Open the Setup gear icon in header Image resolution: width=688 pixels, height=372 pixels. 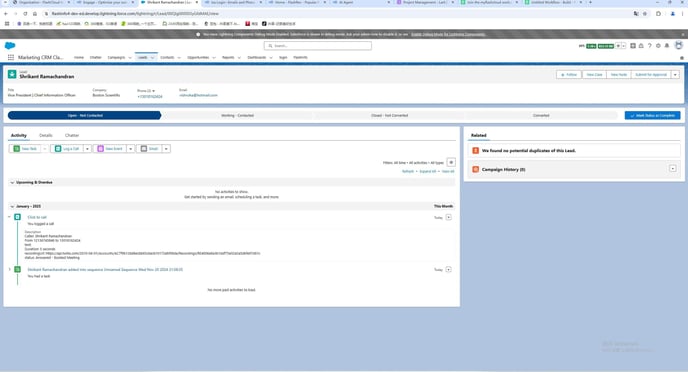pyautogui.click(x=658, y=46)
